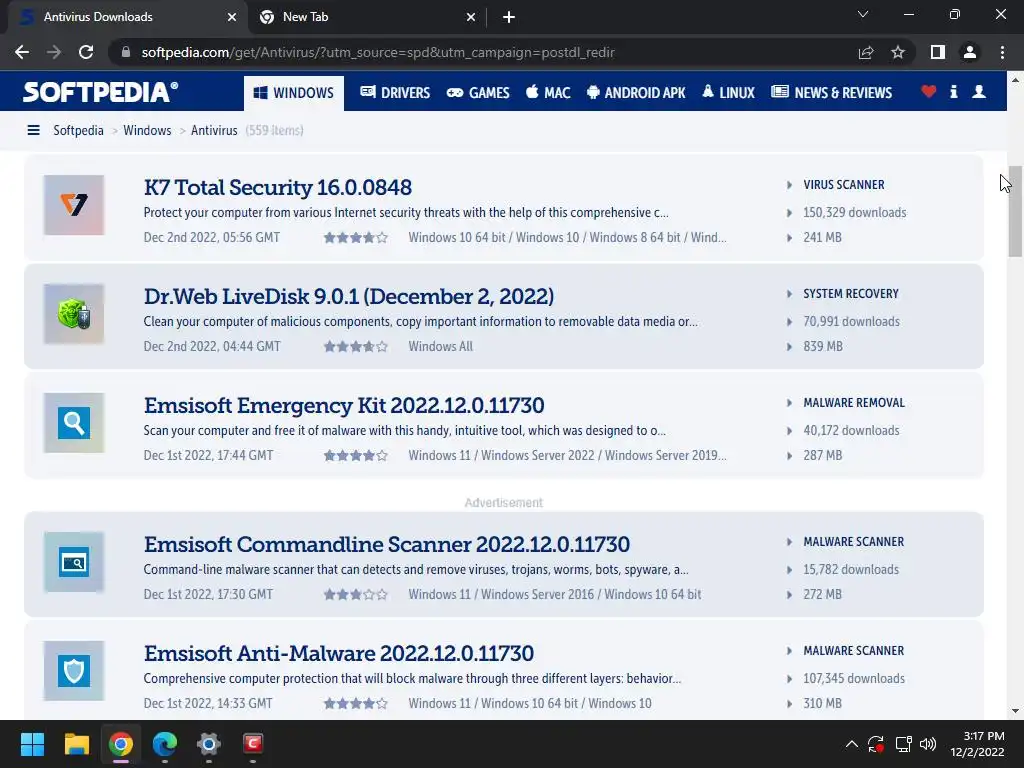Screen dimensions: 1024x768
Task: Open Microsoft Edge from the taskbar
Action: point(165,744)
